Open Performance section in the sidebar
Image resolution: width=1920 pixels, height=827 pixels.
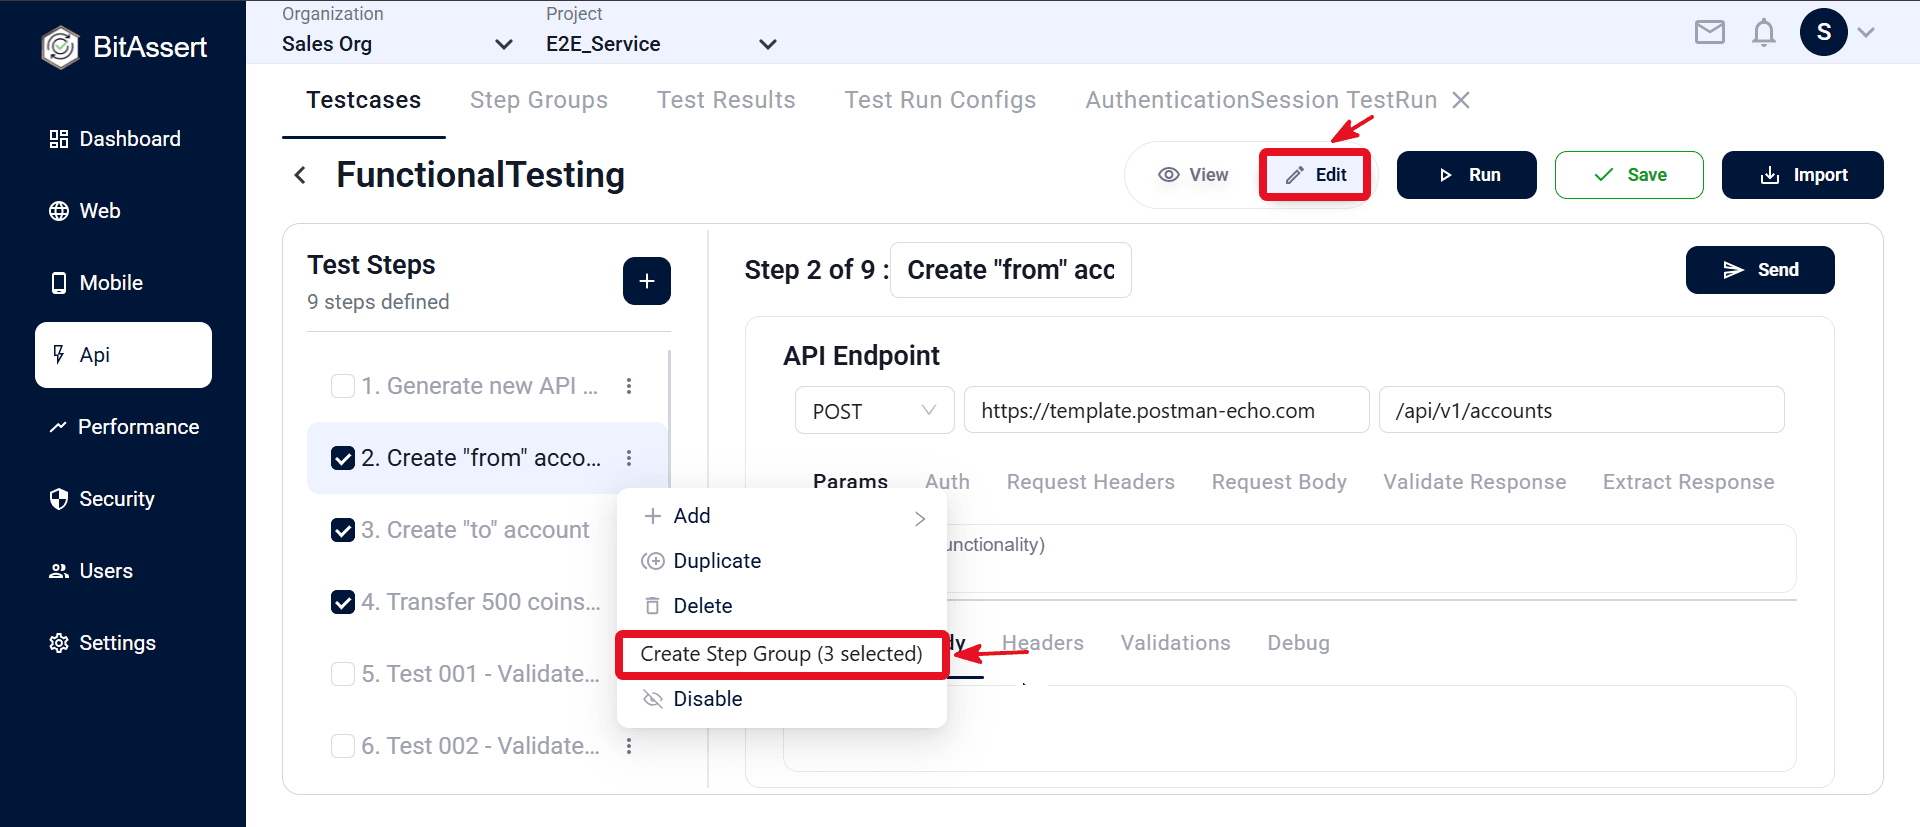tap(124, 427)
